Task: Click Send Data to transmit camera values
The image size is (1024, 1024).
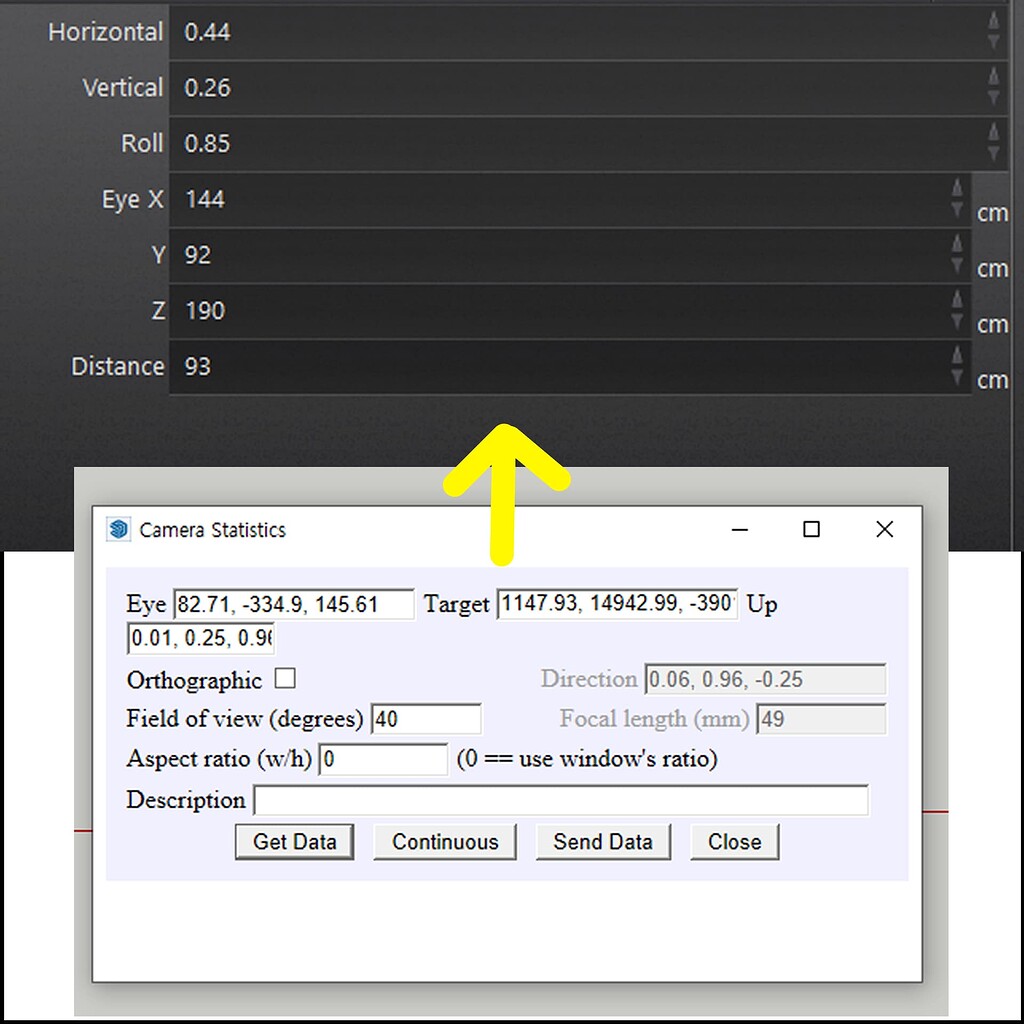Action: (x=603, y=841)
